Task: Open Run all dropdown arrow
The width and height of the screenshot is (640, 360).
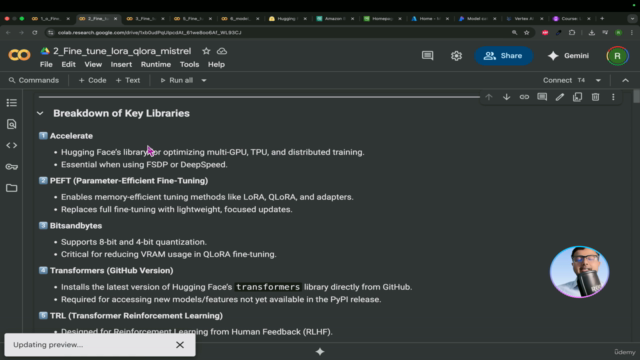Action: [x=204, y=80]
